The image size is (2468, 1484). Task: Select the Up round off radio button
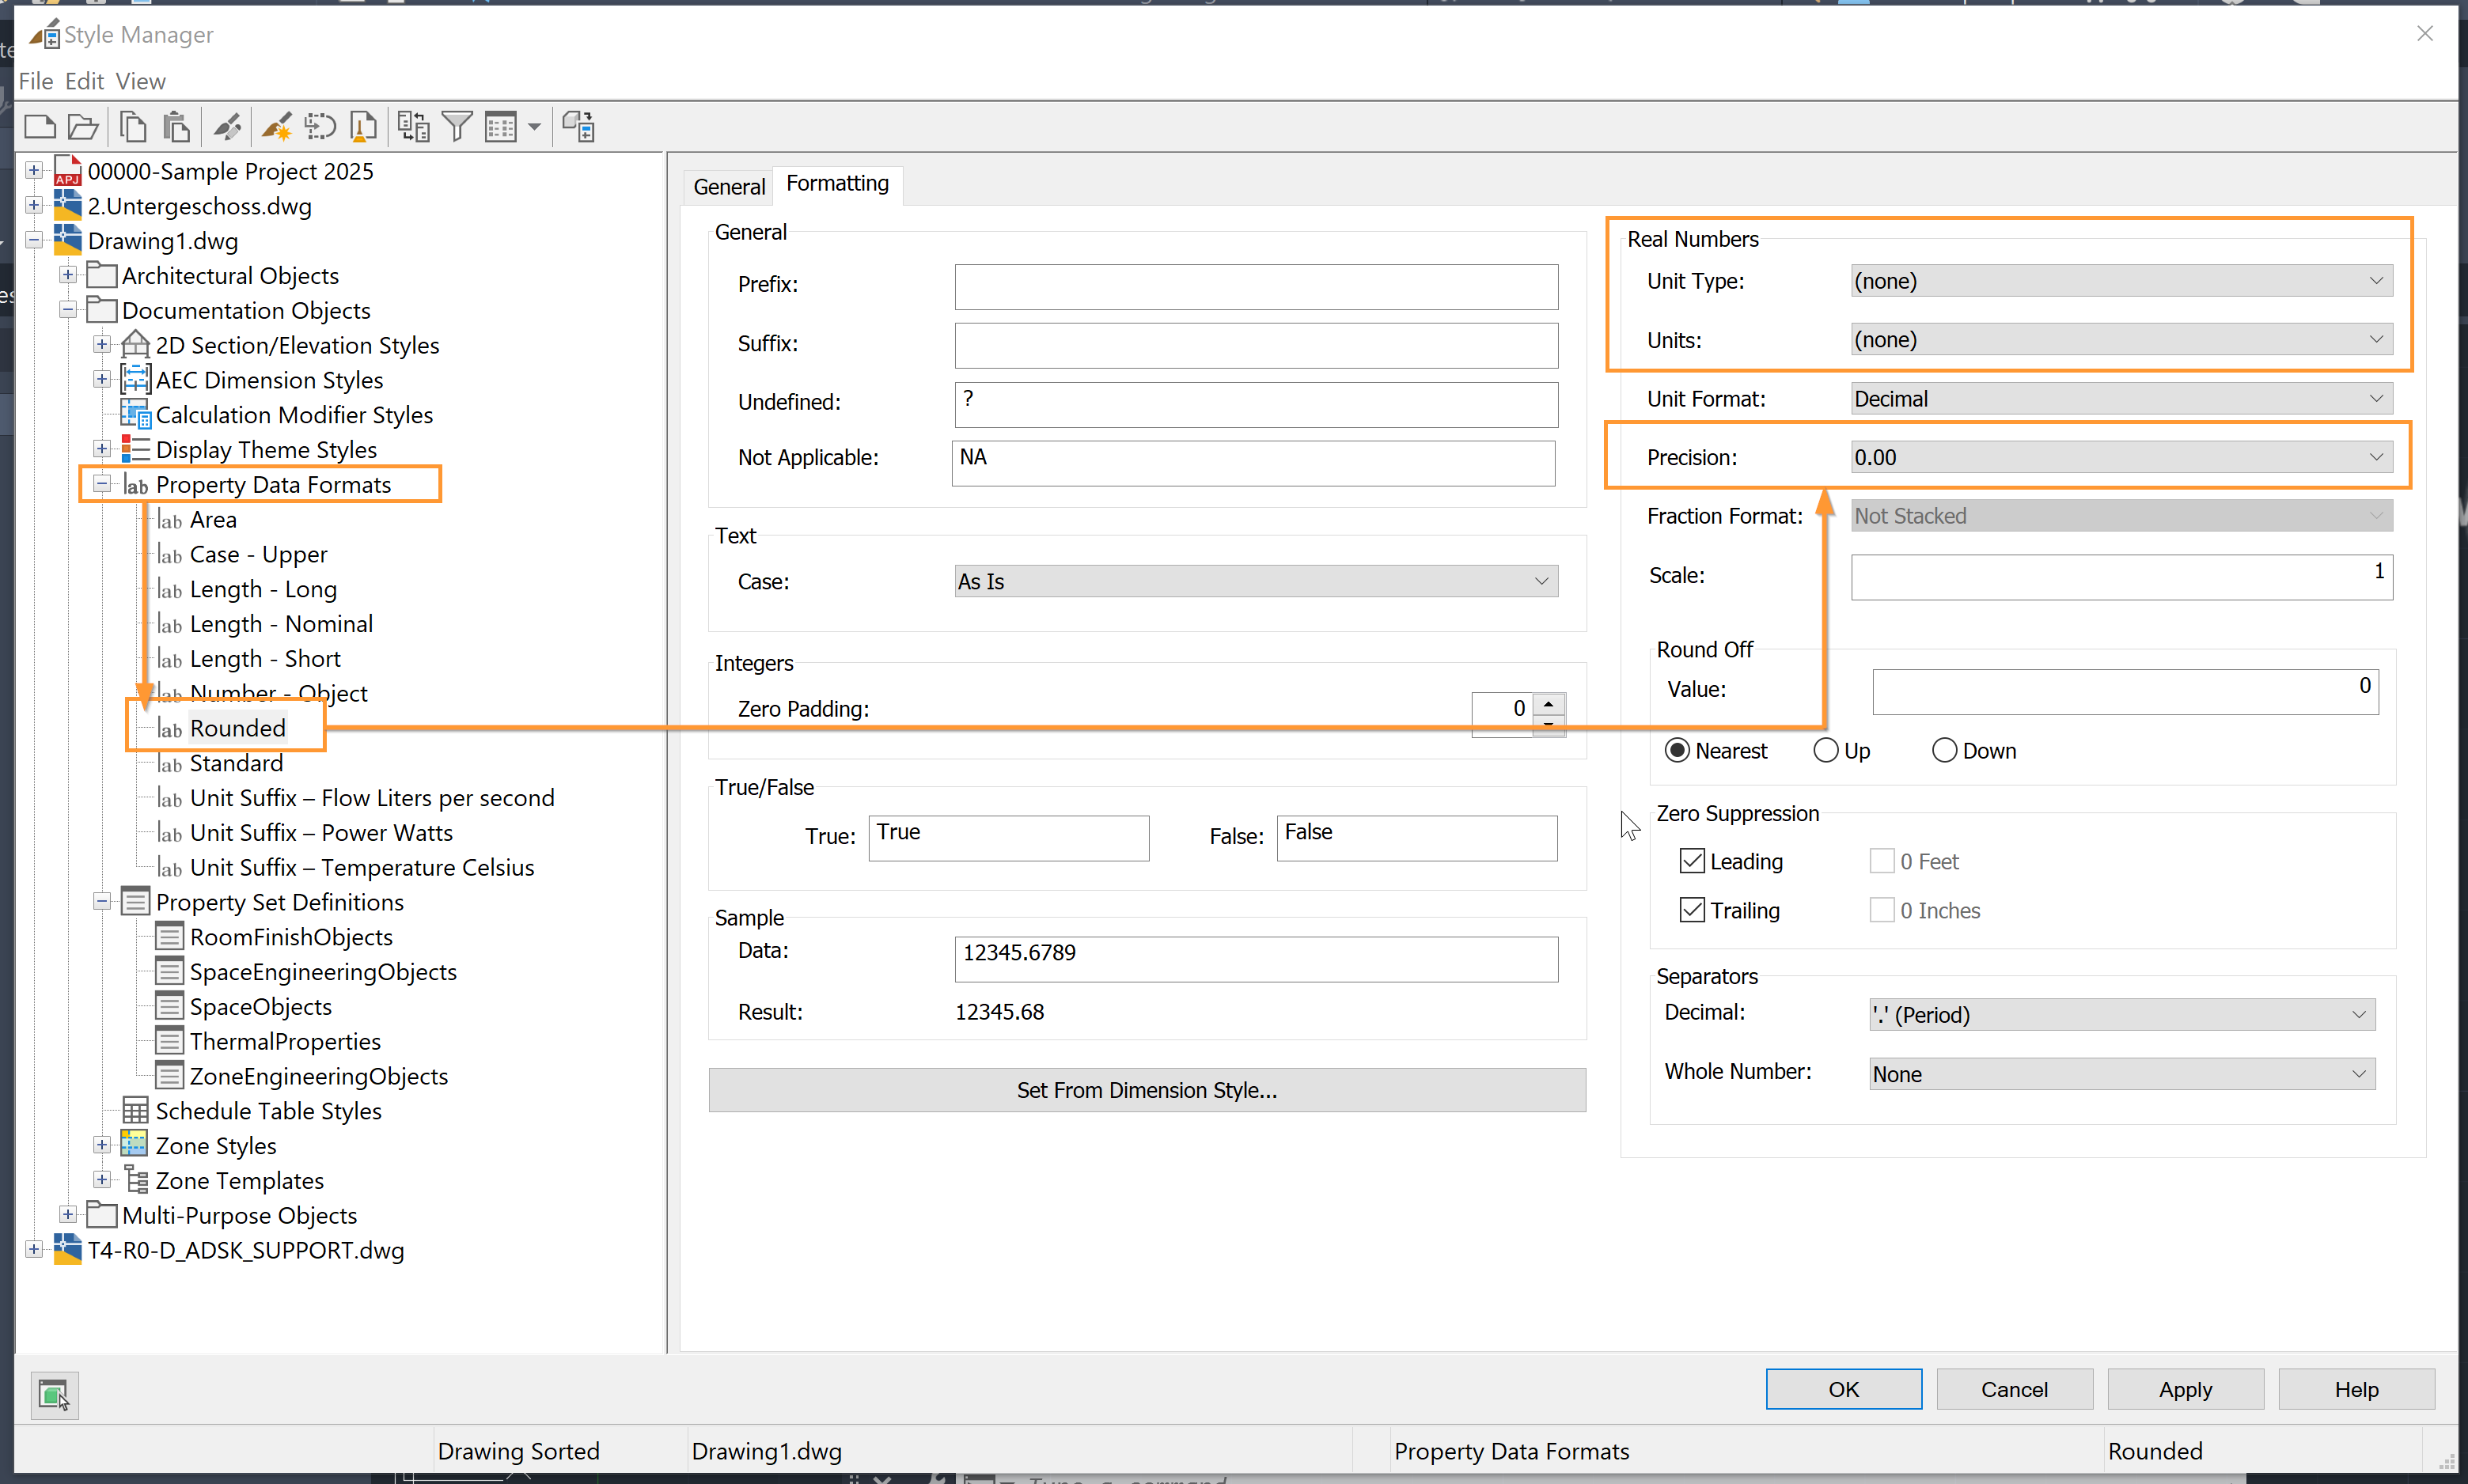tap(1825, 749)
